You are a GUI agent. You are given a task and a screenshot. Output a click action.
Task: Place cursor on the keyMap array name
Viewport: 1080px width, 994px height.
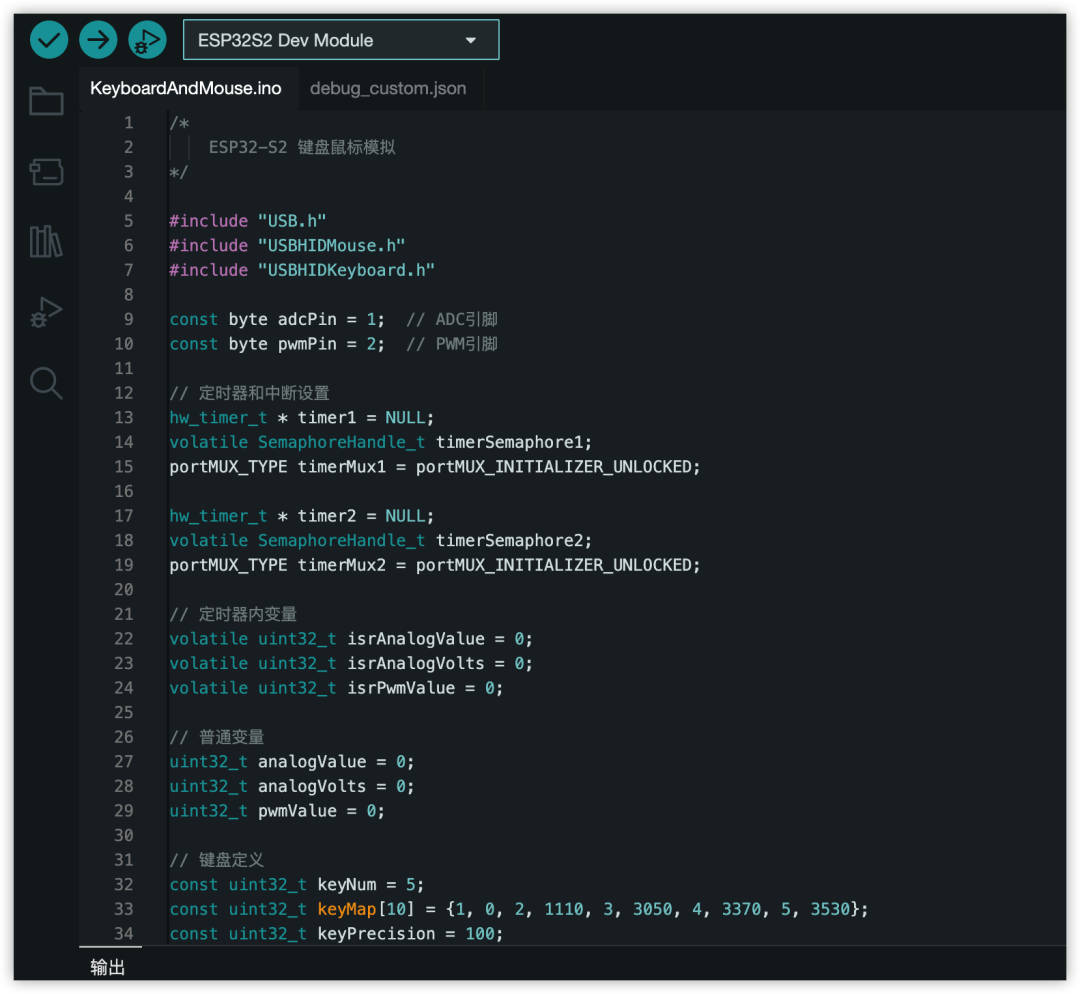point(346,909)
